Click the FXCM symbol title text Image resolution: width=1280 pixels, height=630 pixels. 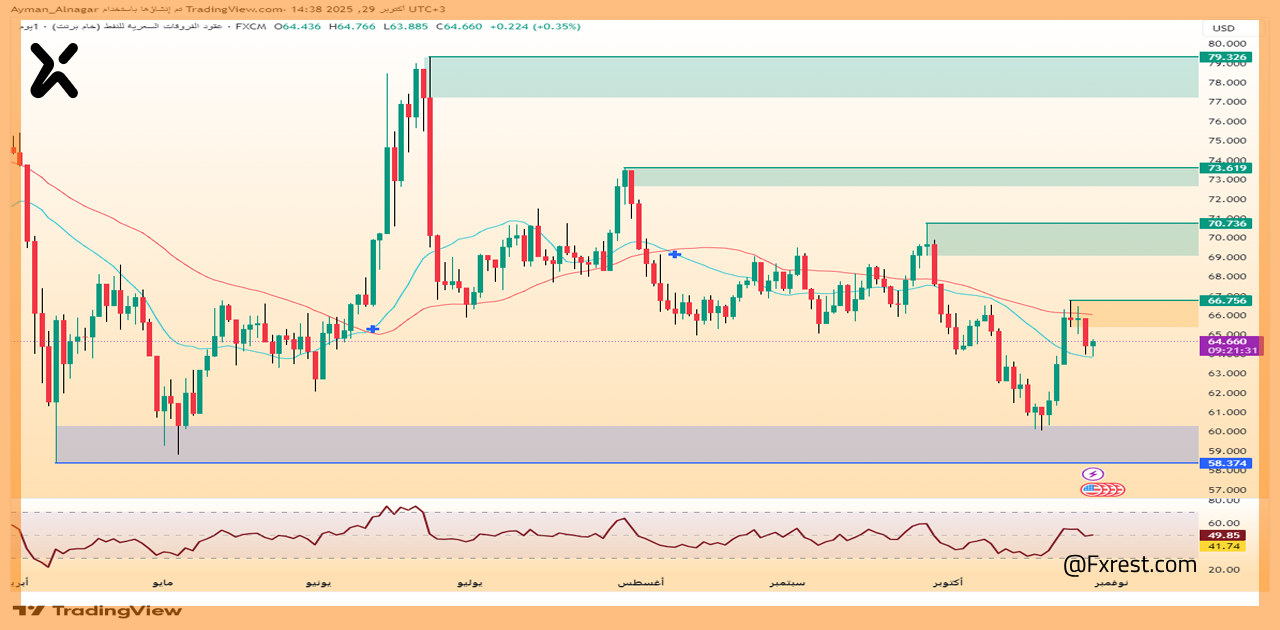[250, 26]
